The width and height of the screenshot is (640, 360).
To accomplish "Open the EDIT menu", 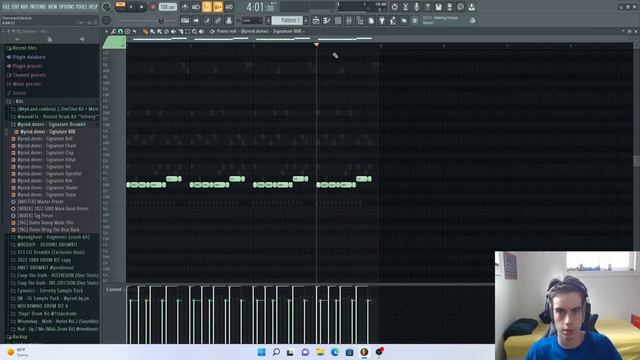I will point(16,7).
